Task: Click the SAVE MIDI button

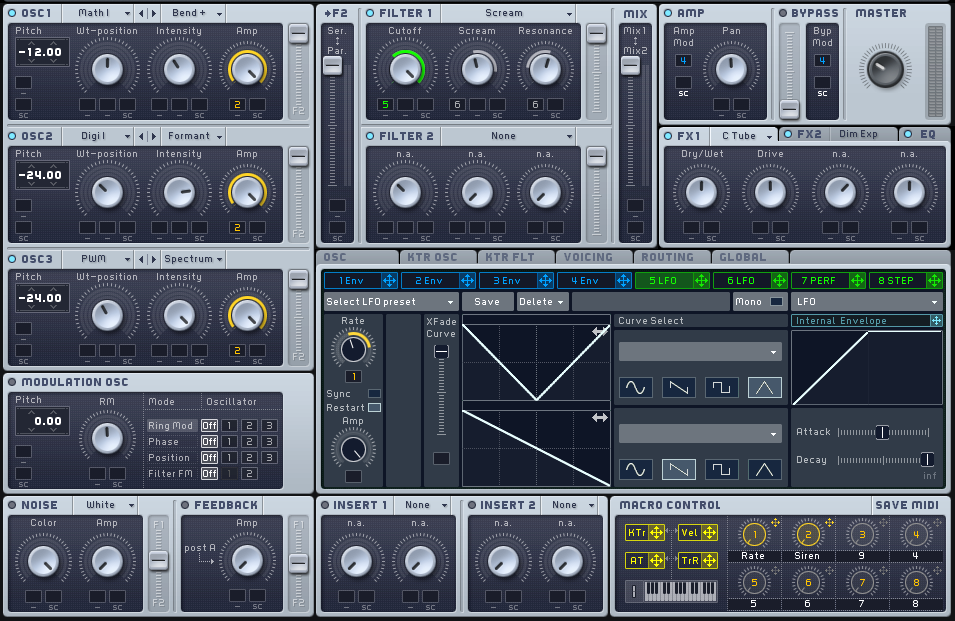Action: [x=907, y=505]
